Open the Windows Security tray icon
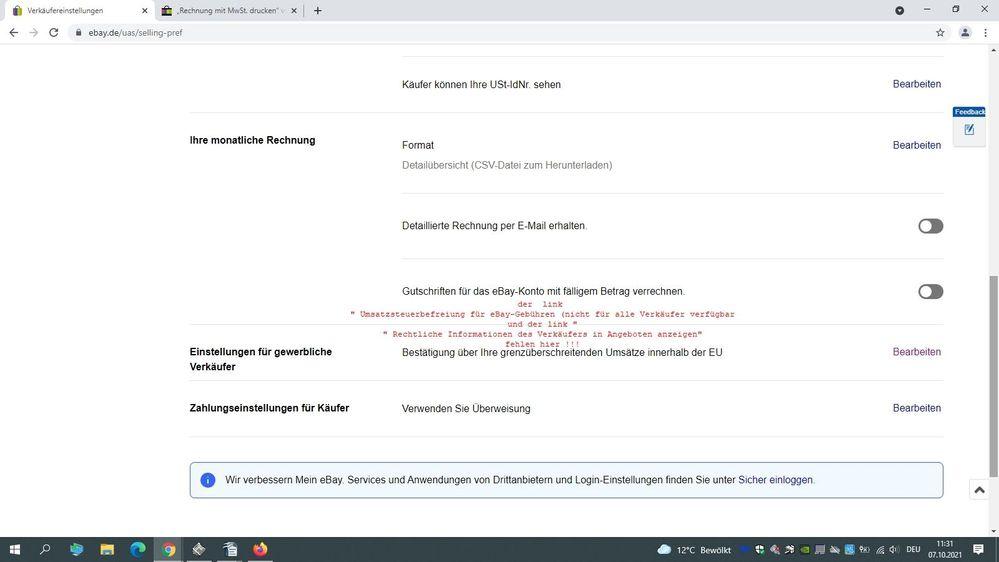 tap(759, 550)
